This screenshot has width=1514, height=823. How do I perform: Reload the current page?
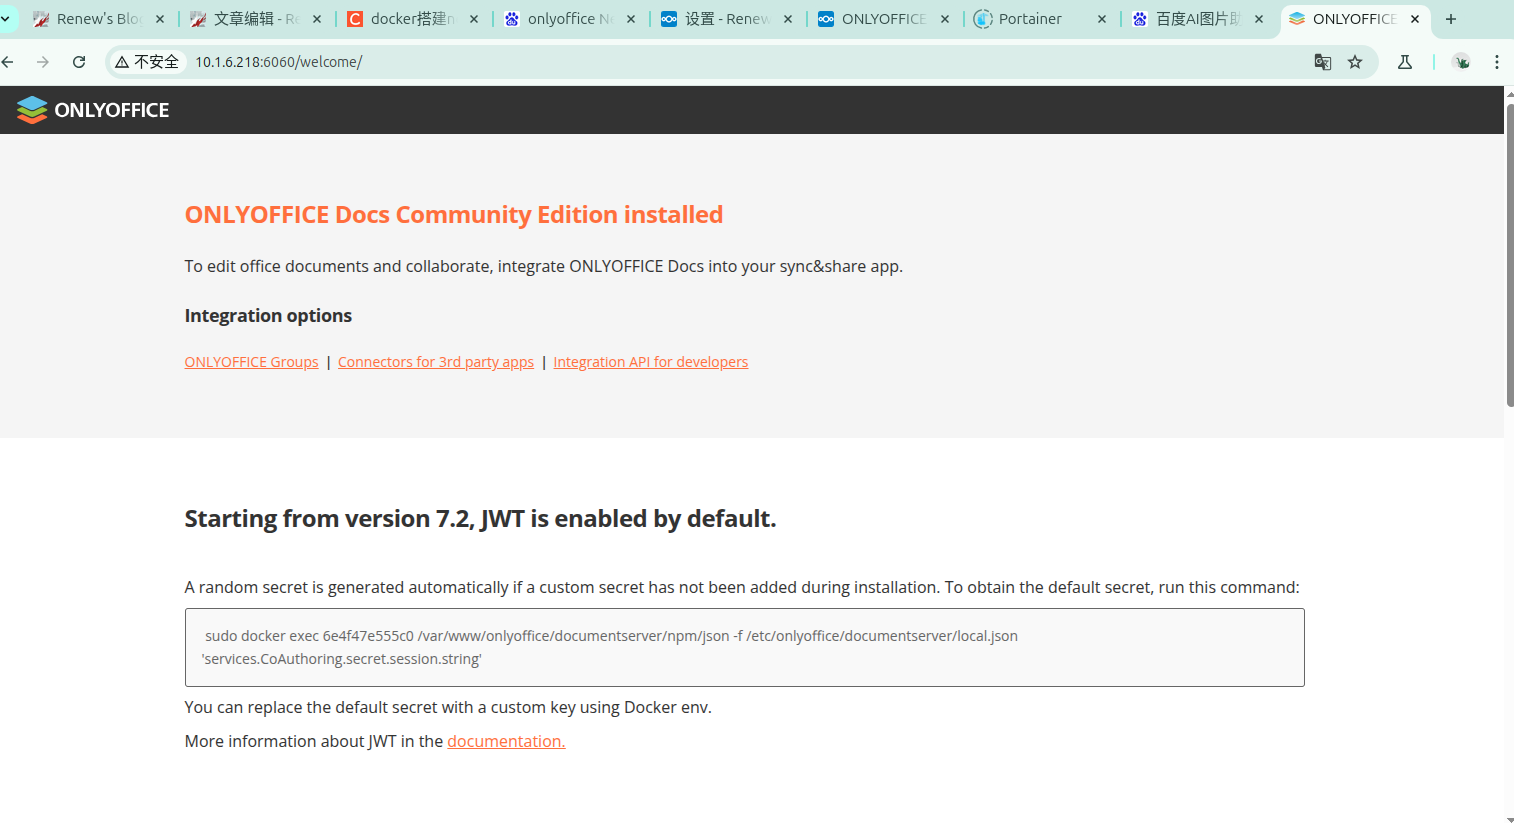click(79, 62)
